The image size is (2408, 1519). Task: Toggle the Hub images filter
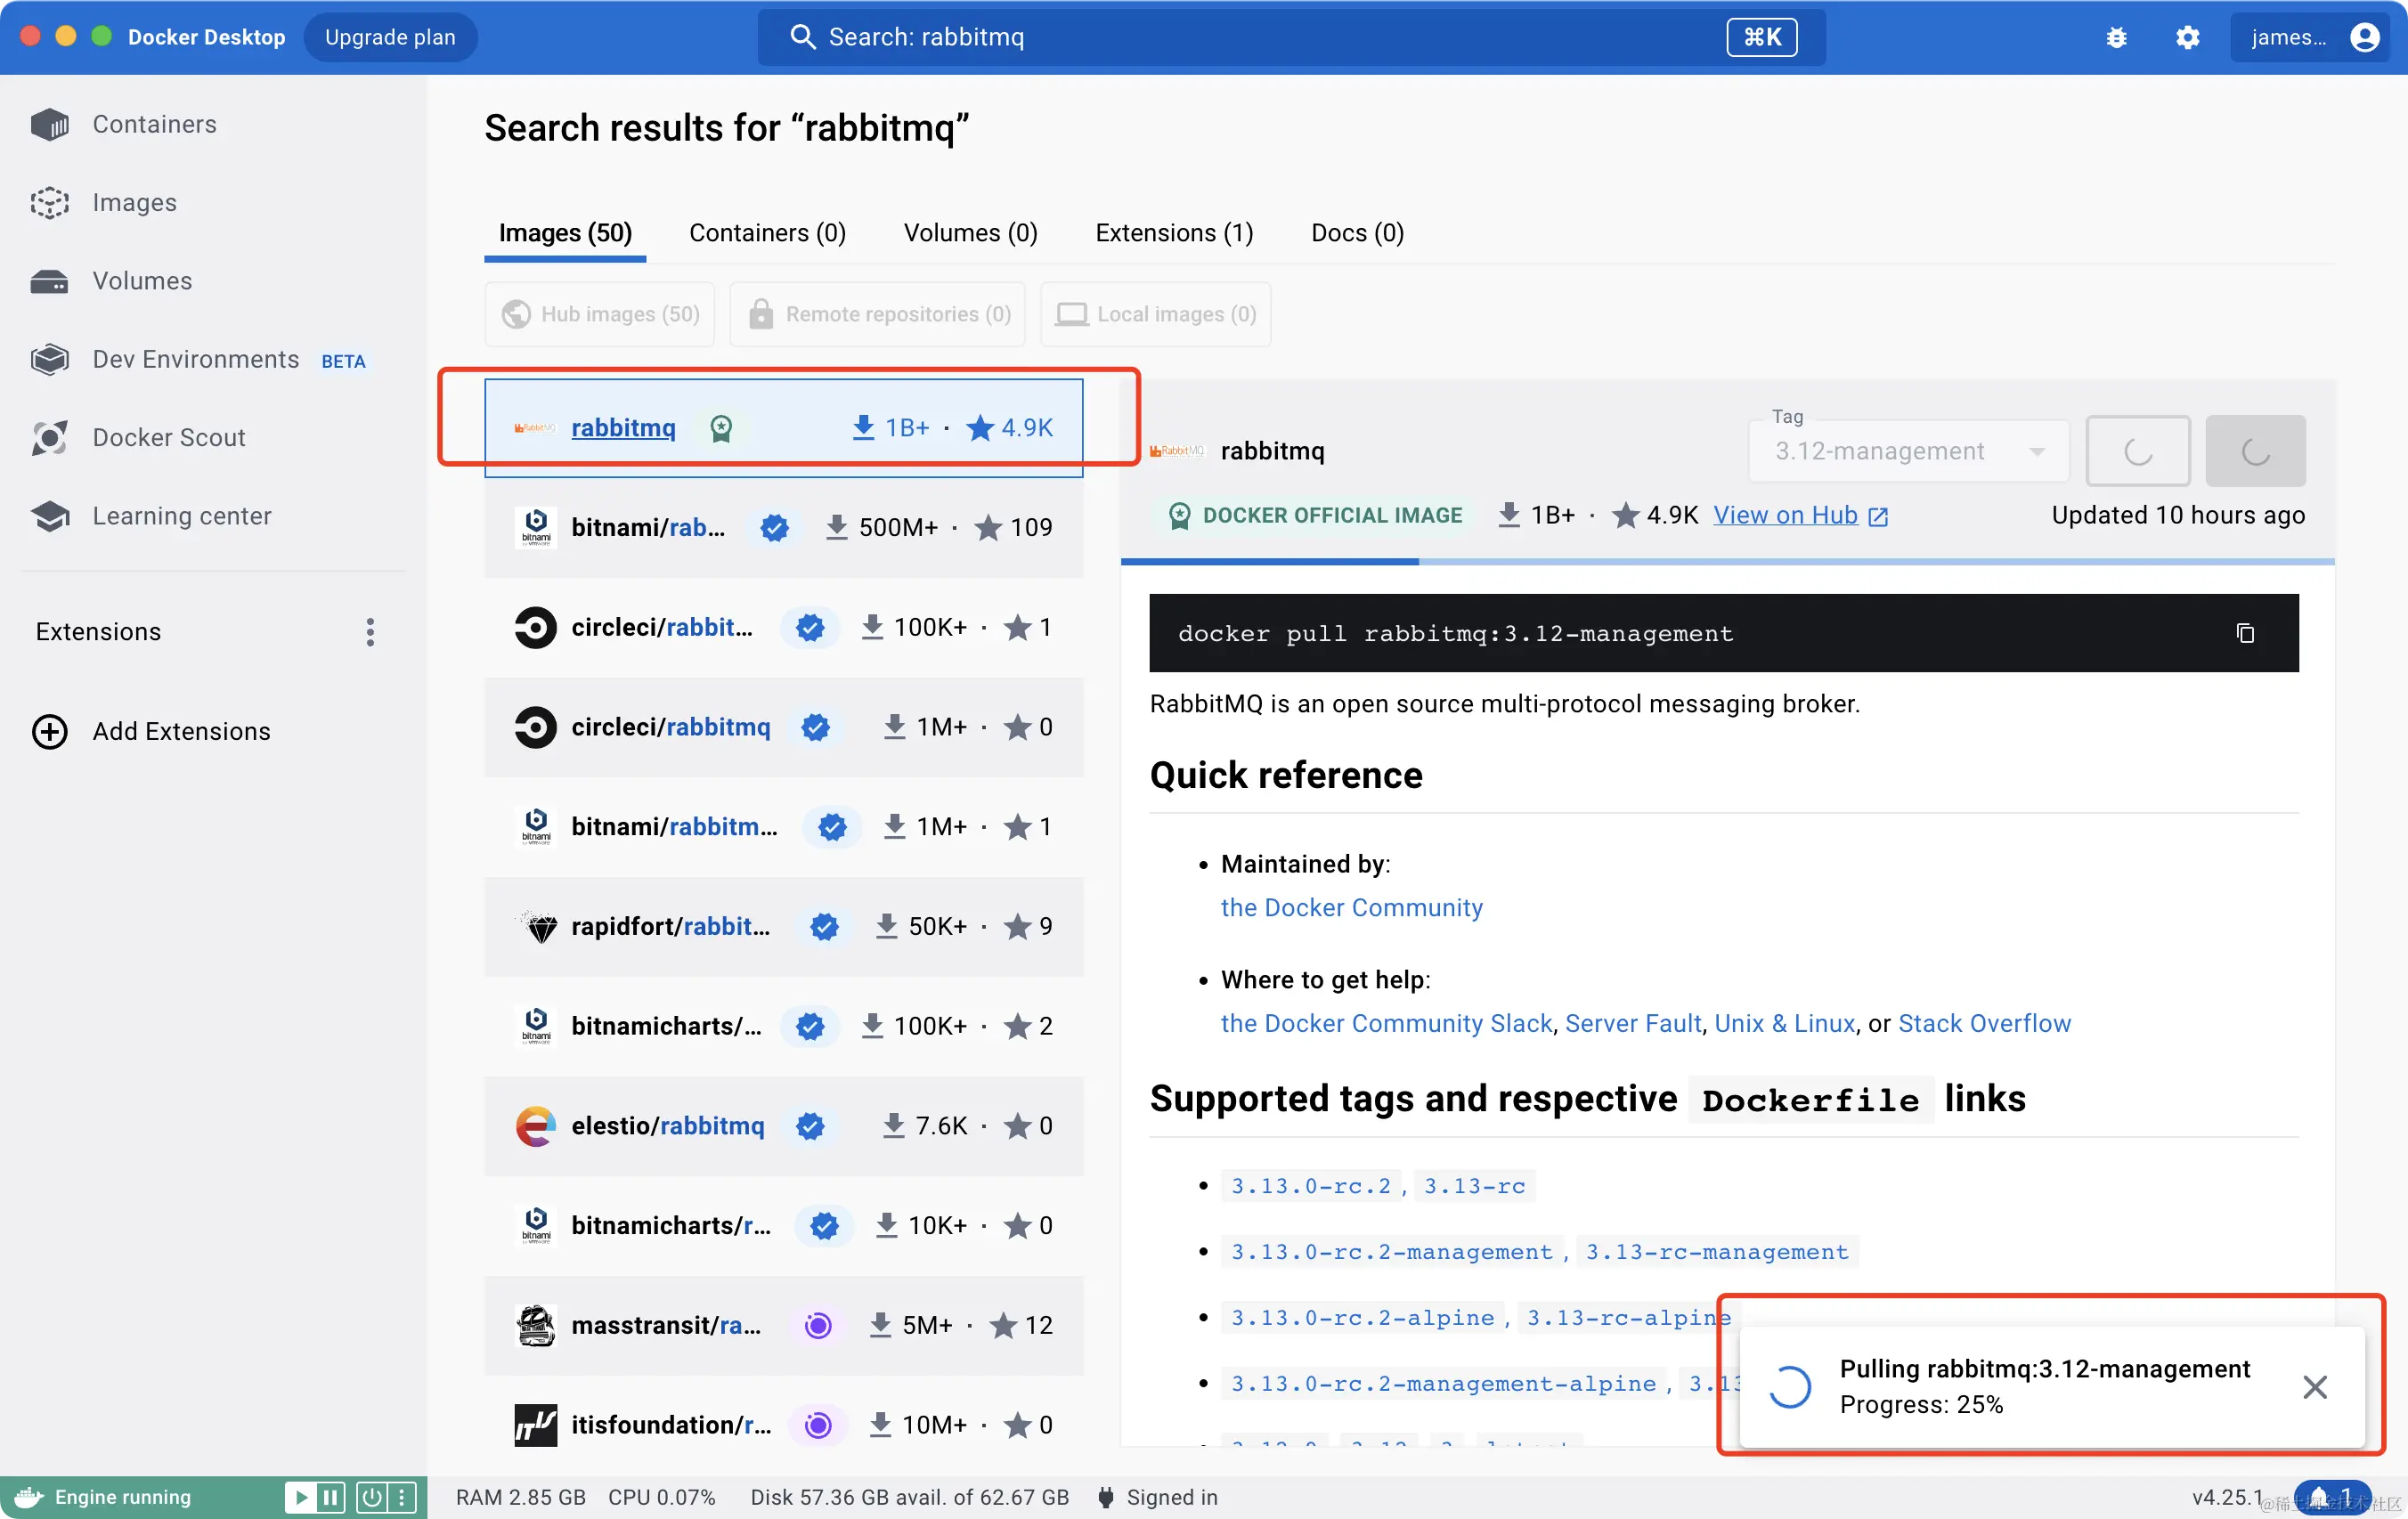click(600, 314)
